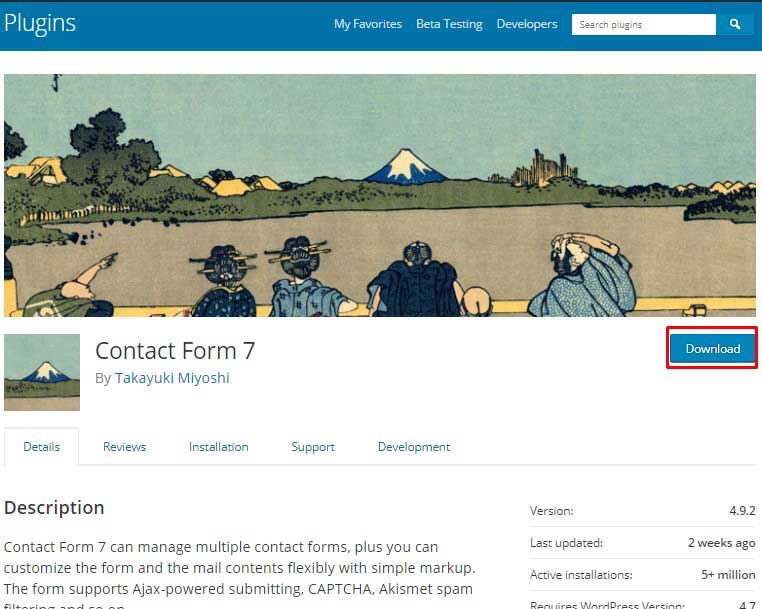The image size is (762, 609).
Task: Click the Last updated info row
Action: (x=642, y=542)
